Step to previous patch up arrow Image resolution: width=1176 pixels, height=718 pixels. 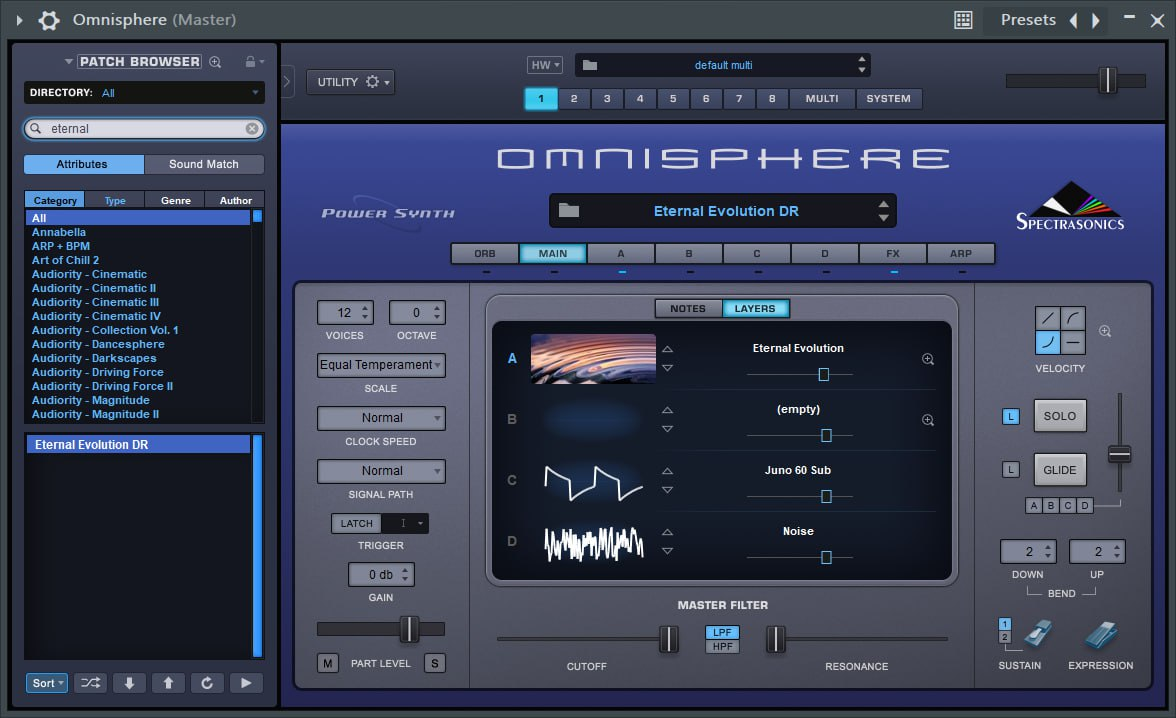pos(168,683)
